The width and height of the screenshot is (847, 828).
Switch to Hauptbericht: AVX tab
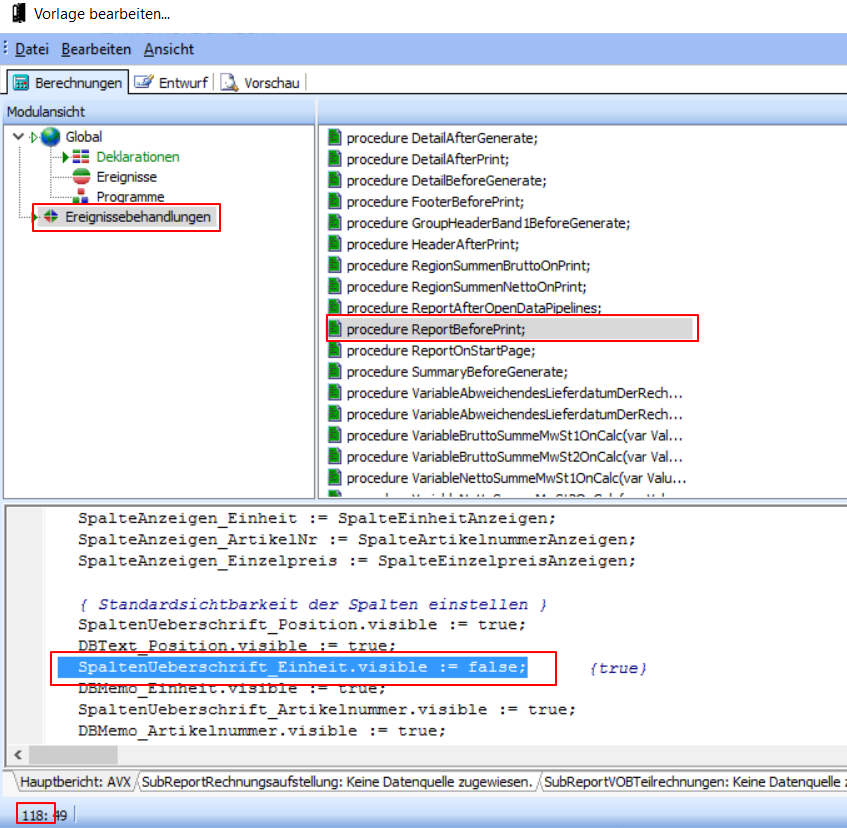point(75,782)
